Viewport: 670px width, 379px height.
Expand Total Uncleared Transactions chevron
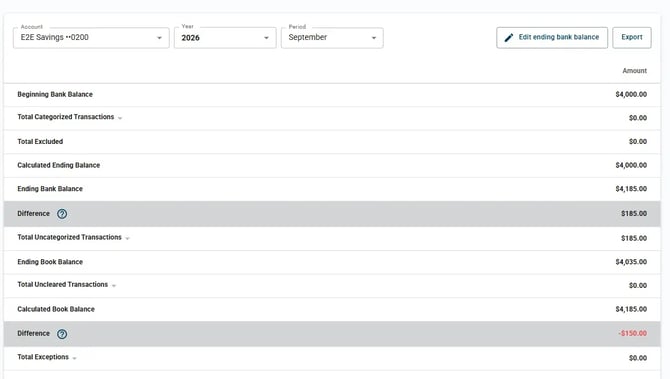[114, 285]
